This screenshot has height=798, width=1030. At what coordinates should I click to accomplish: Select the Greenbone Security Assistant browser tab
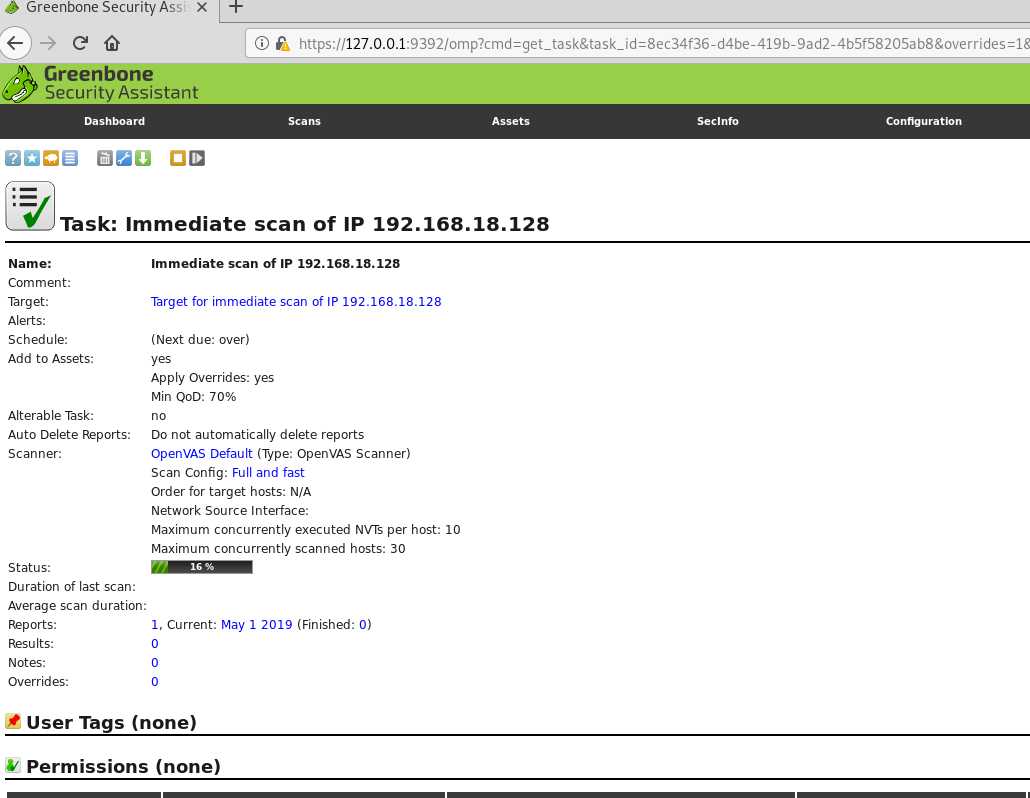(x=108, y=8)
